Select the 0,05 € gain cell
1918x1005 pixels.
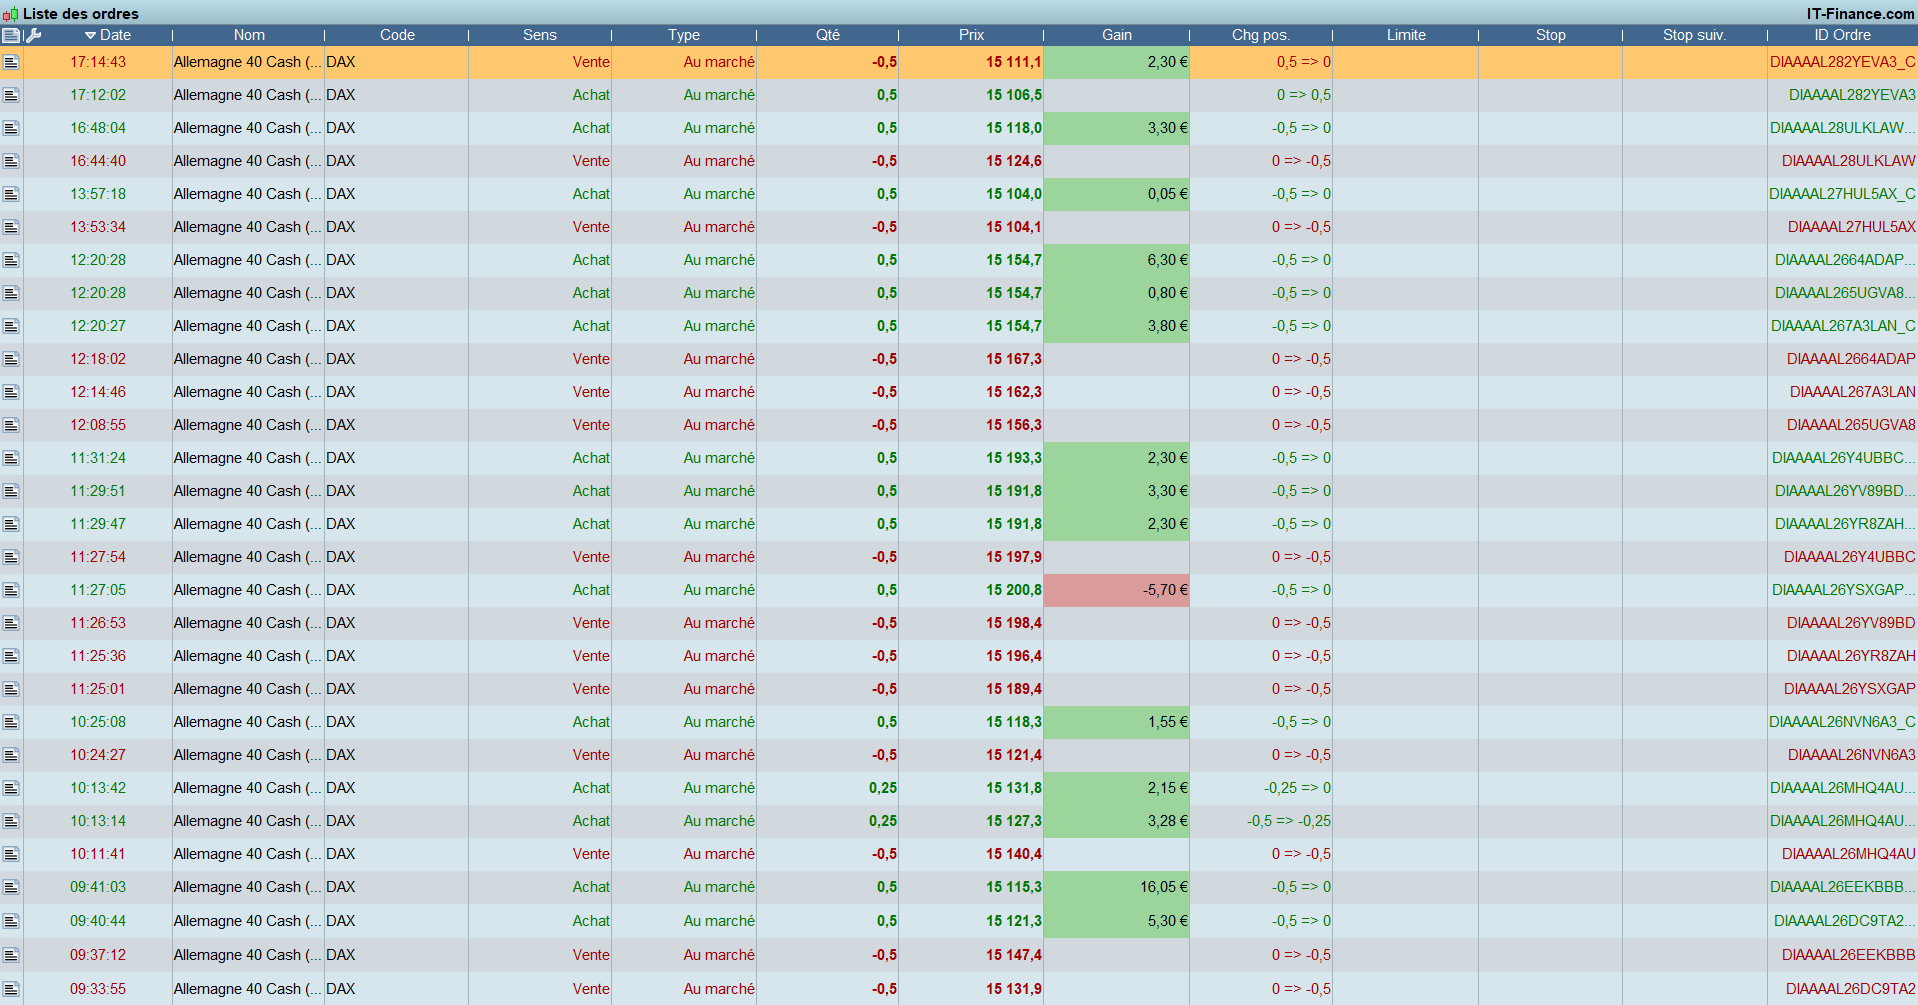click(x=1117, y=194)
